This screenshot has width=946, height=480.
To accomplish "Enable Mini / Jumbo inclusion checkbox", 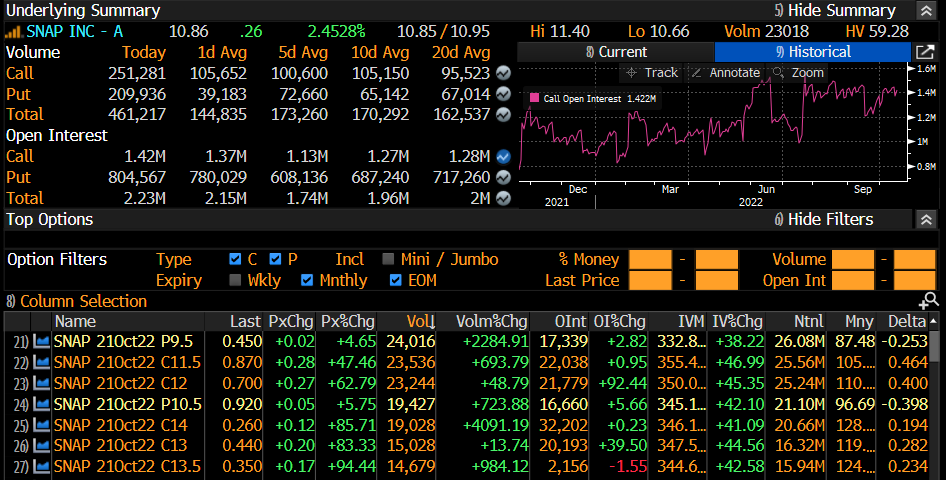I will pyautogui.click(x=388, y=259).
